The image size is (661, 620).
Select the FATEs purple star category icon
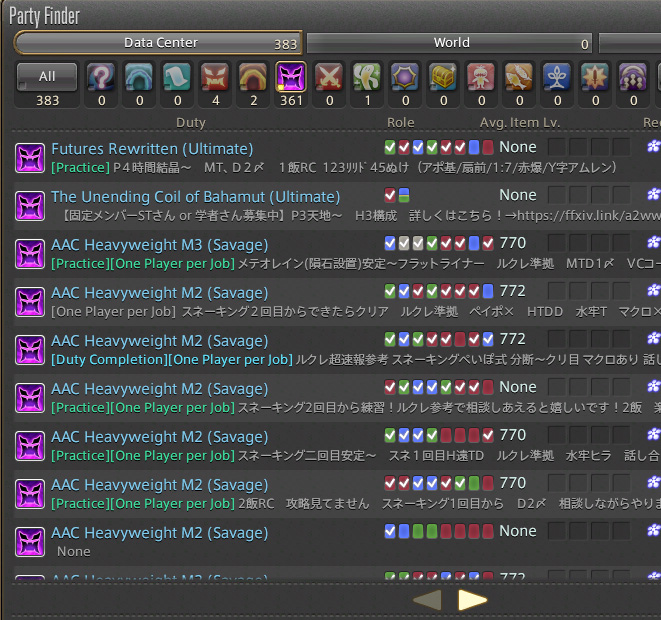point(405,77)
